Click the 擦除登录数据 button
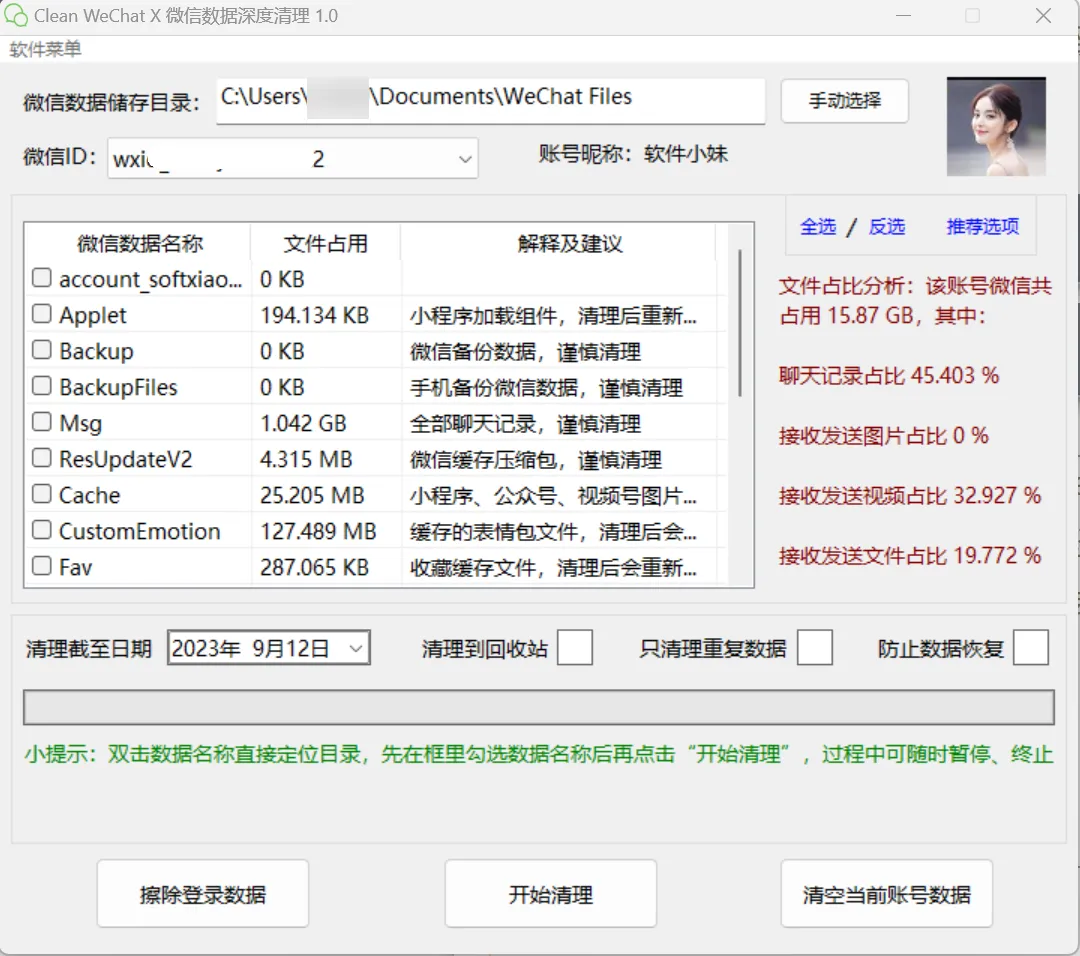This screenshot has height=956, width=1080. coord(202,894)
